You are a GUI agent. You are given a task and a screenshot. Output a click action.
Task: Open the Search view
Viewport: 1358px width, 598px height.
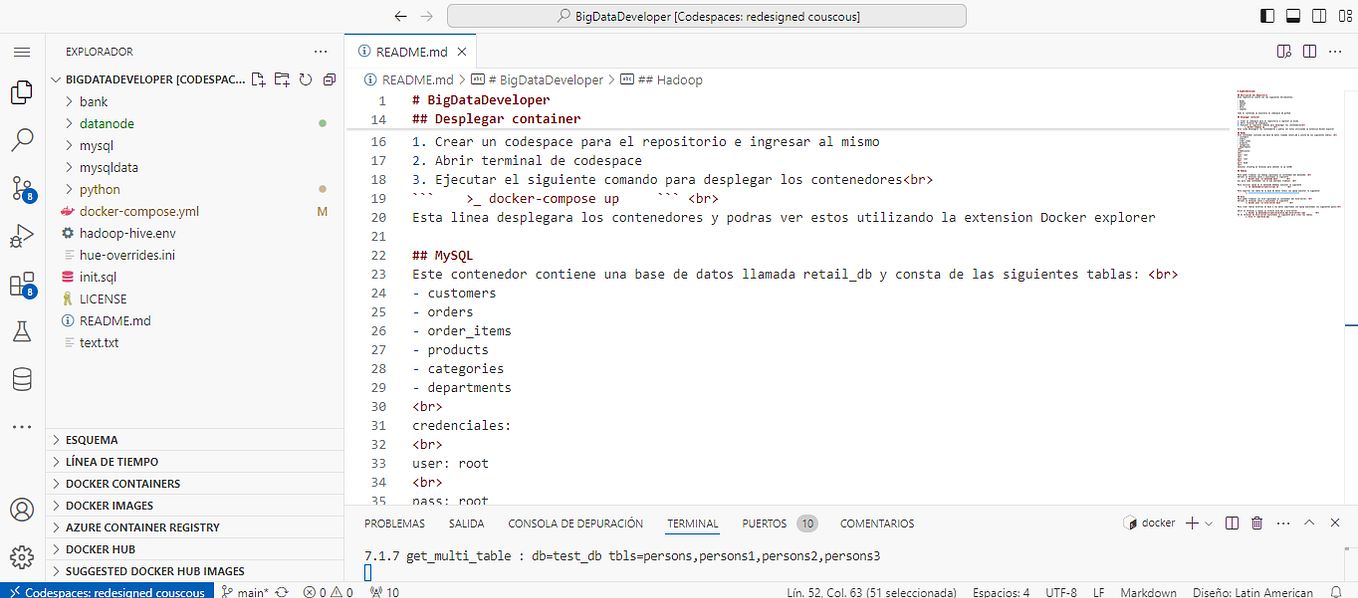click(22, 139)
